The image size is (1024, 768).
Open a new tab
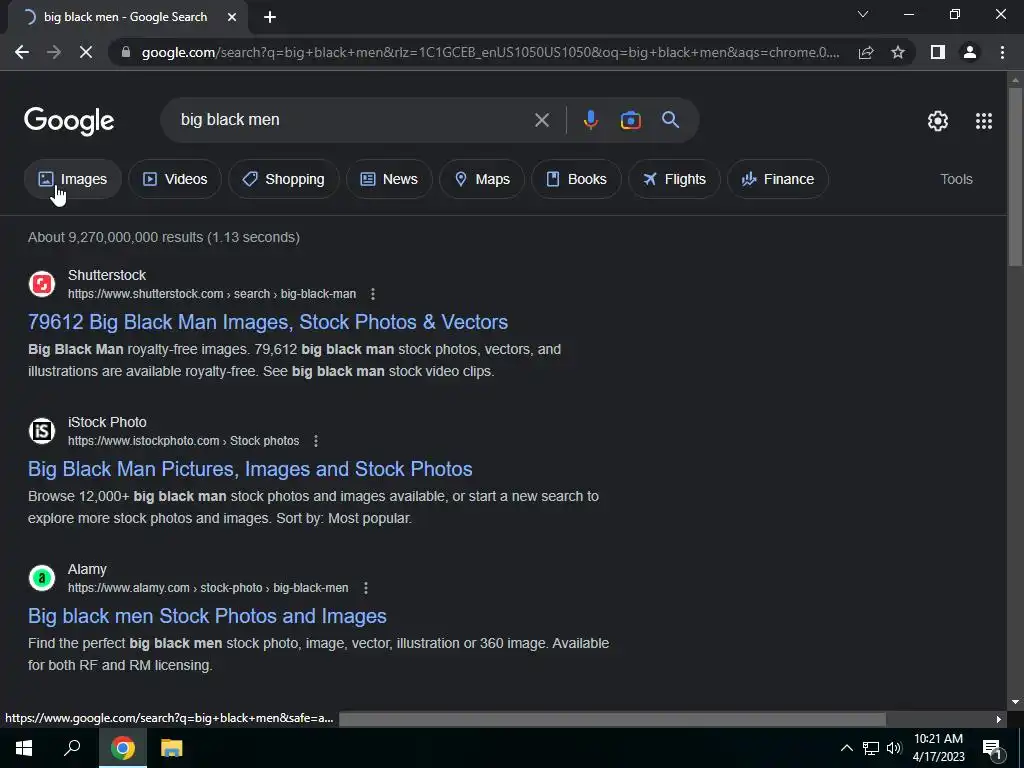tap(270, 18)
